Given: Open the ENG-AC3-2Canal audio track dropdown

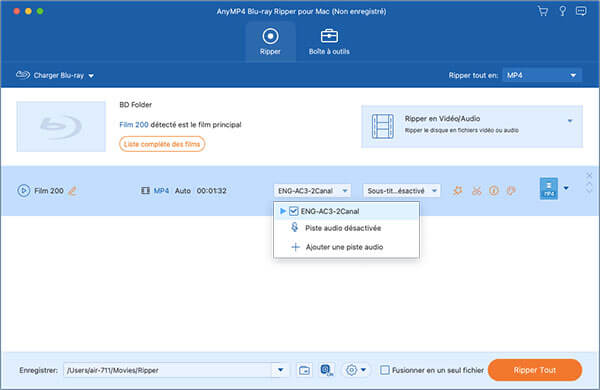Looking at the screenshot, I should (312, 191).
